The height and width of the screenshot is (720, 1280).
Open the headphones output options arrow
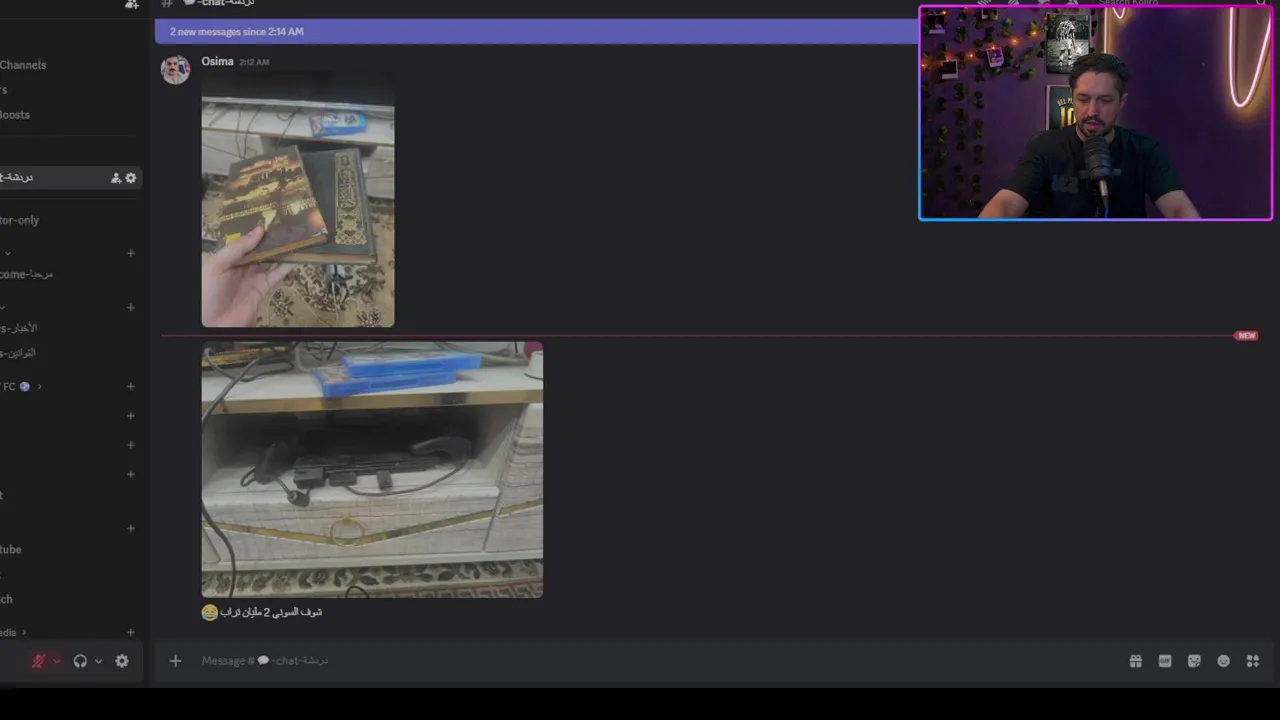98,661
